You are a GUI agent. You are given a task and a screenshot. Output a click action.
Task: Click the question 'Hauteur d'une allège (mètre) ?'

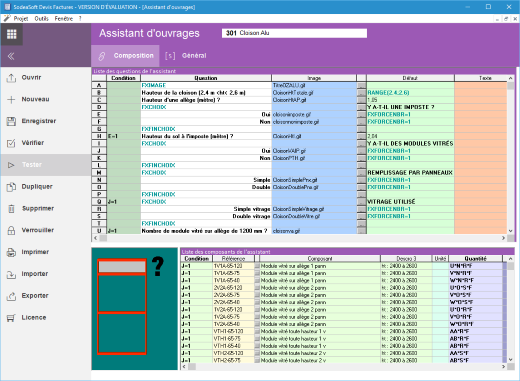pos(206,100)
